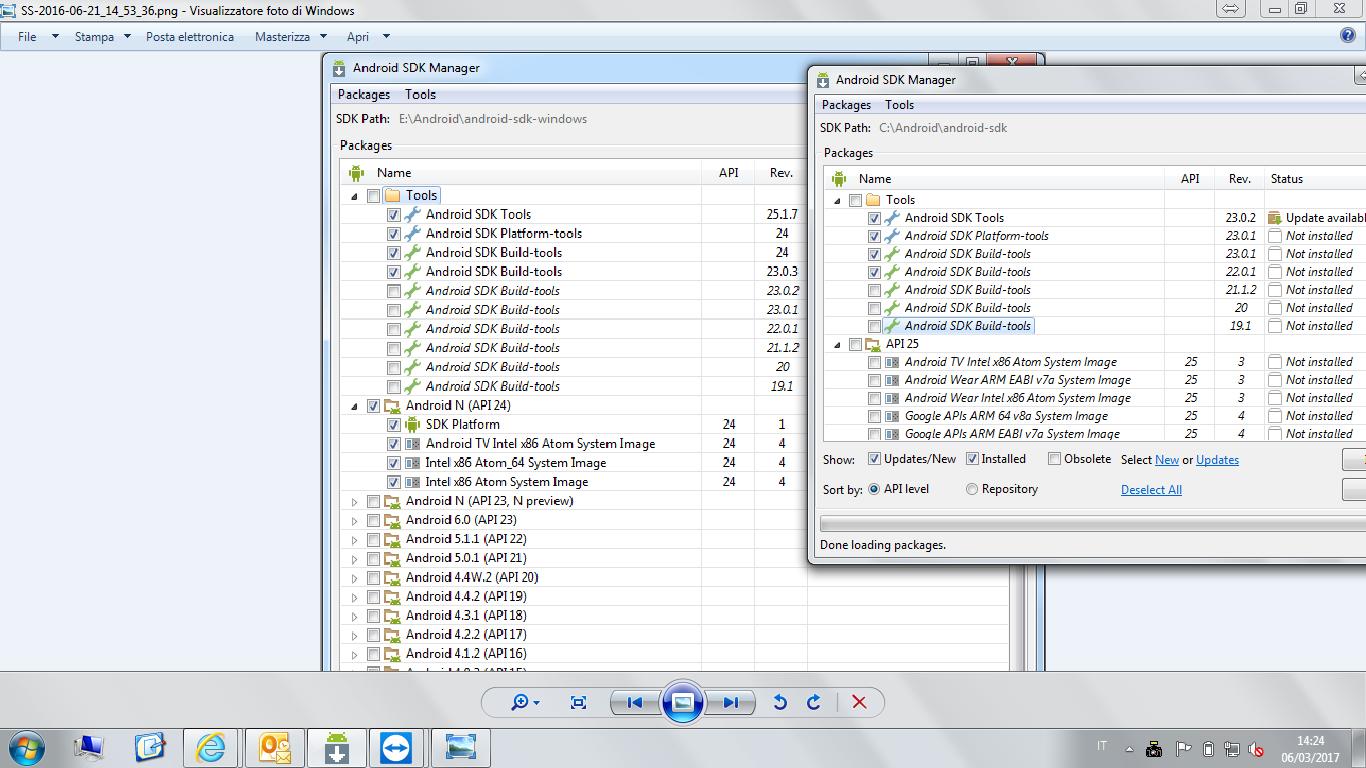Viewport: 1366px width, 768px height.
Task: Rotate the photo clockwise
Action: coord(814,702)
